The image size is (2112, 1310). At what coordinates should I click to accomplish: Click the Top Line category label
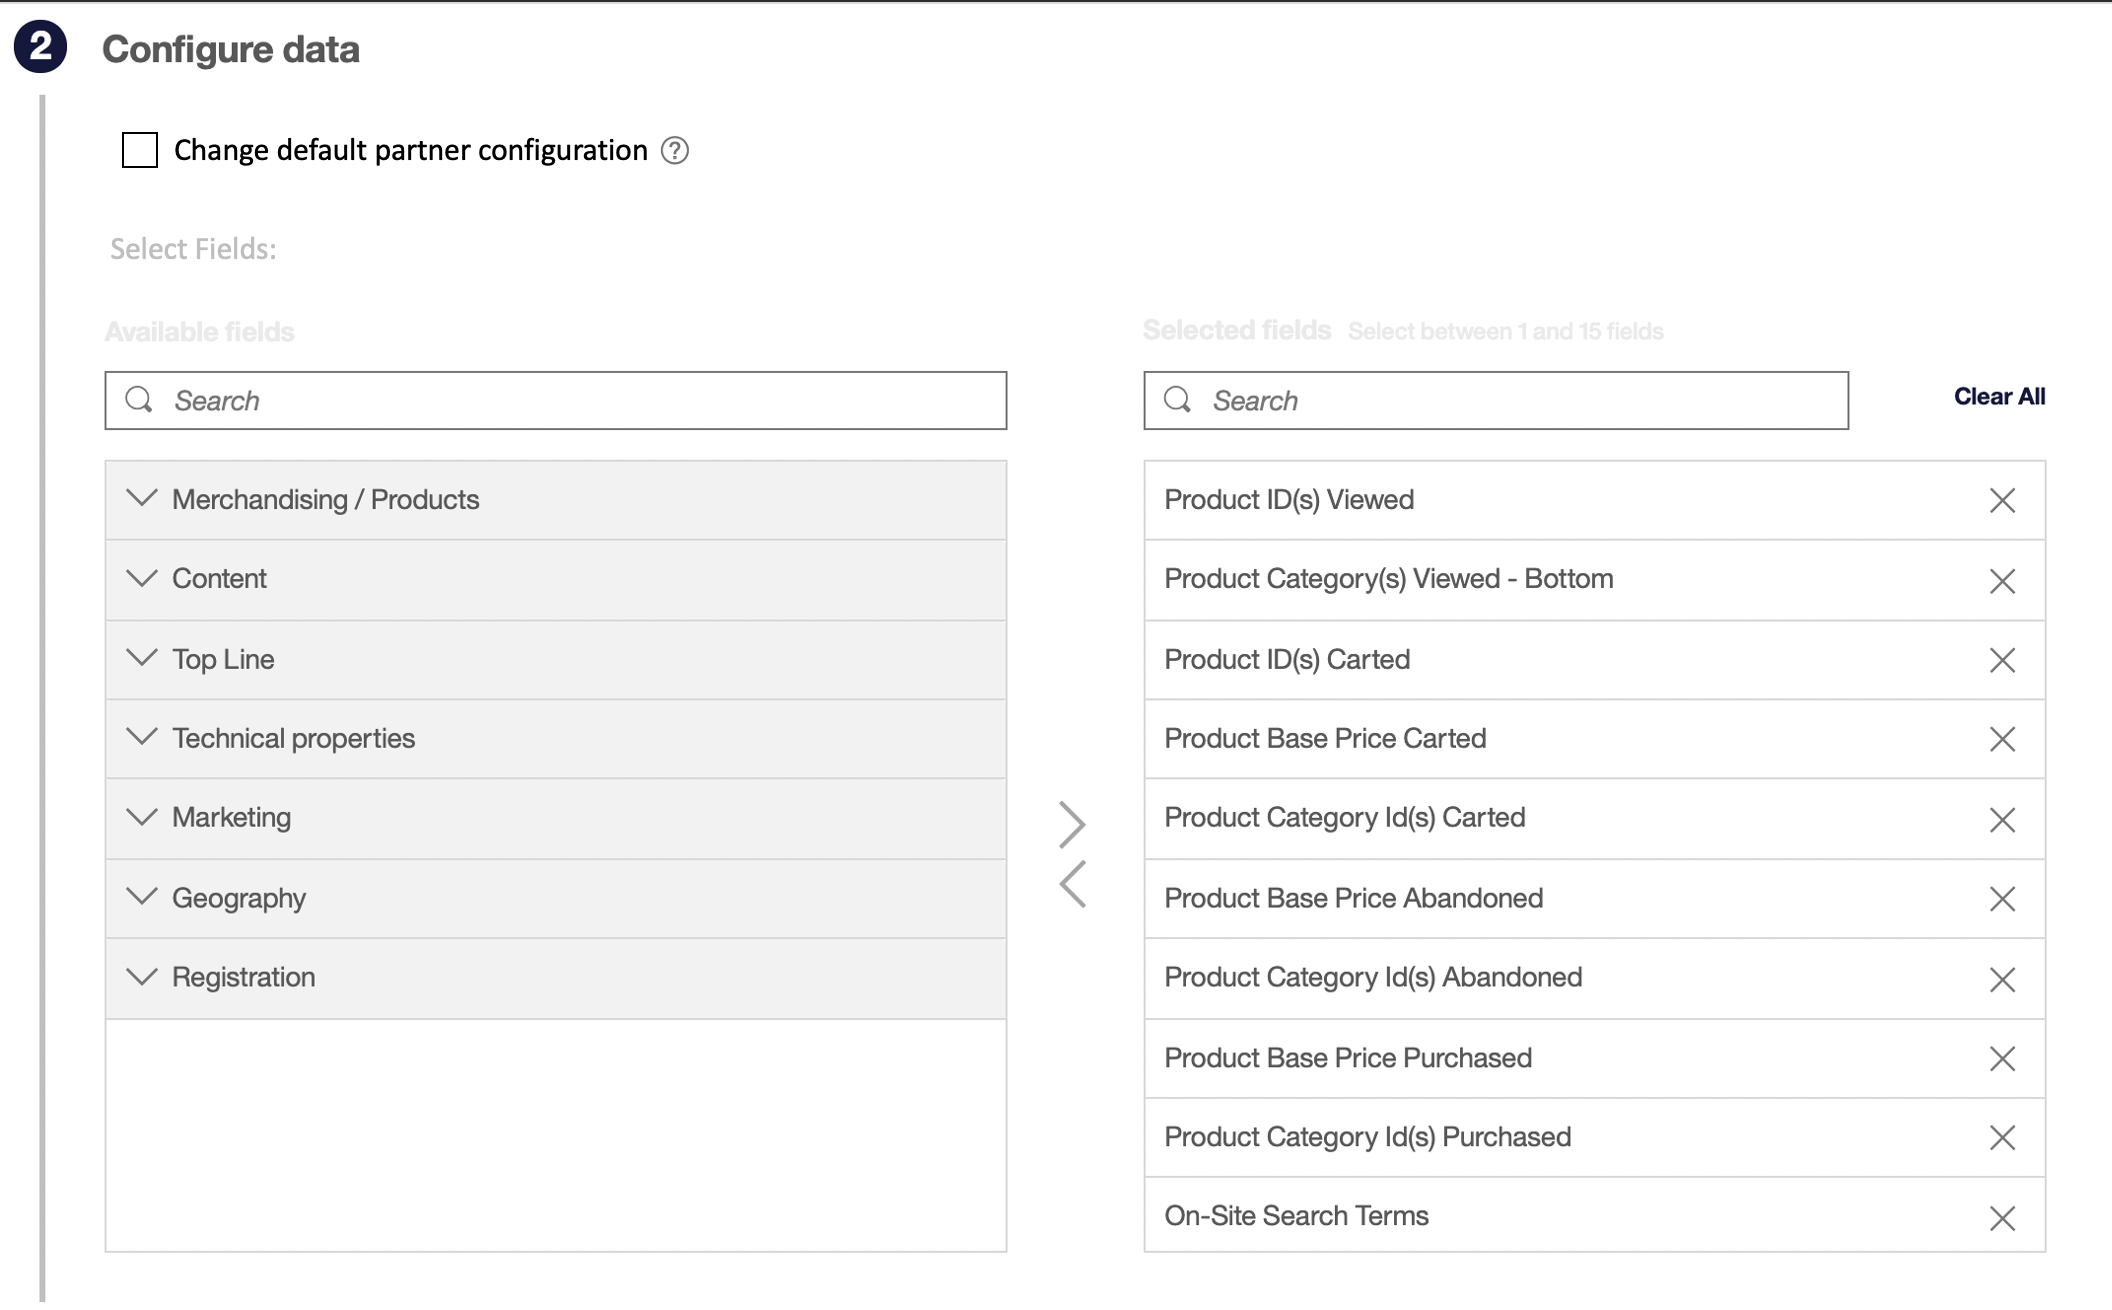pos(223,659)
